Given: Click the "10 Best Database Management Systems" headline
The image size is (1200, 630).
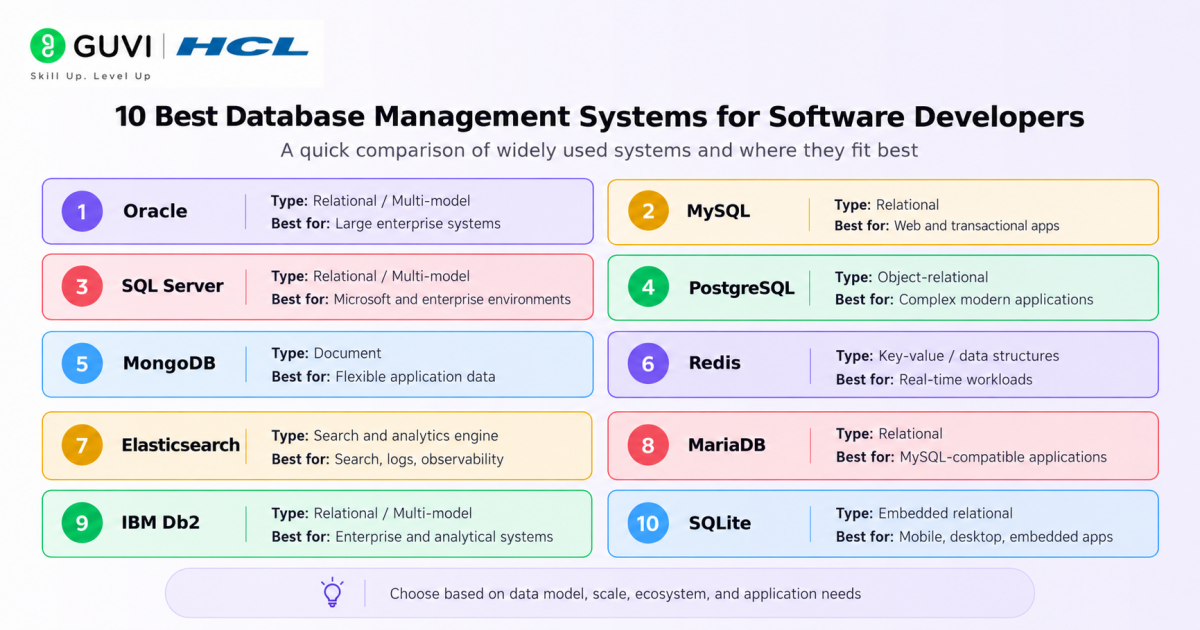Looking at the screenshot, I should 600,116.
